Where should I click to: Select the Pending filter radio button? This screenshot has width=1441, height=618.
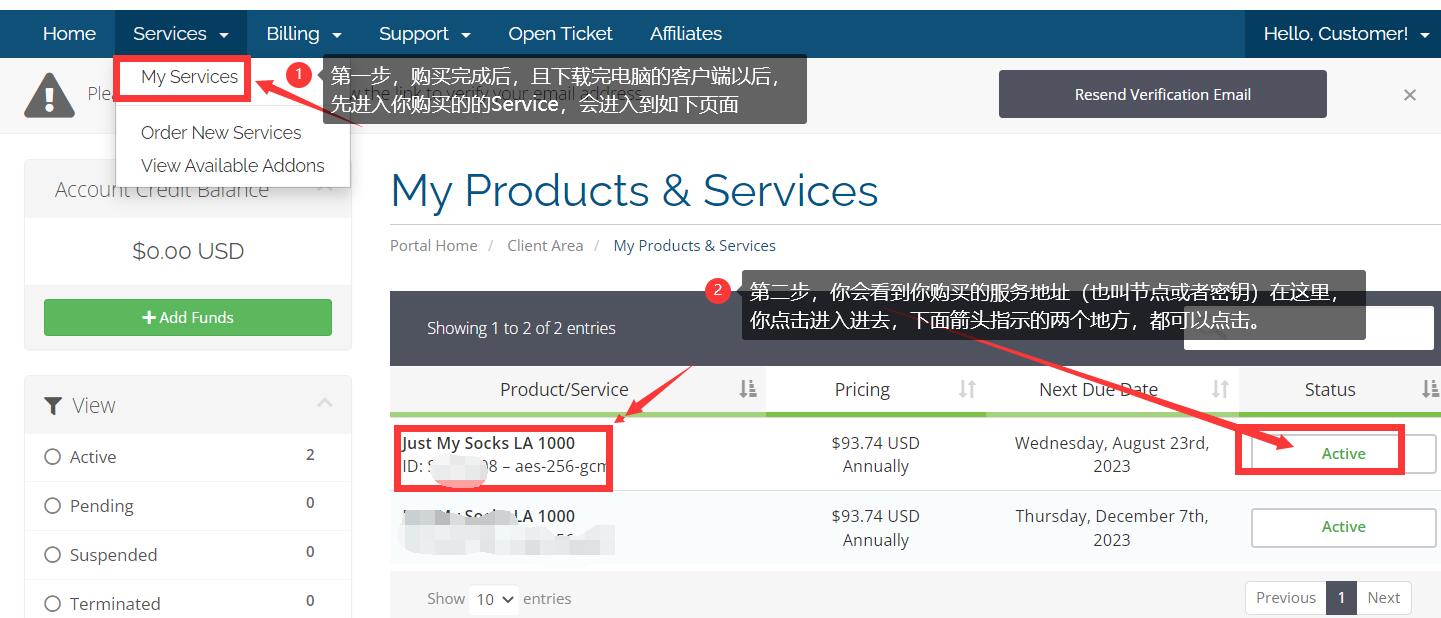[53, 506]
